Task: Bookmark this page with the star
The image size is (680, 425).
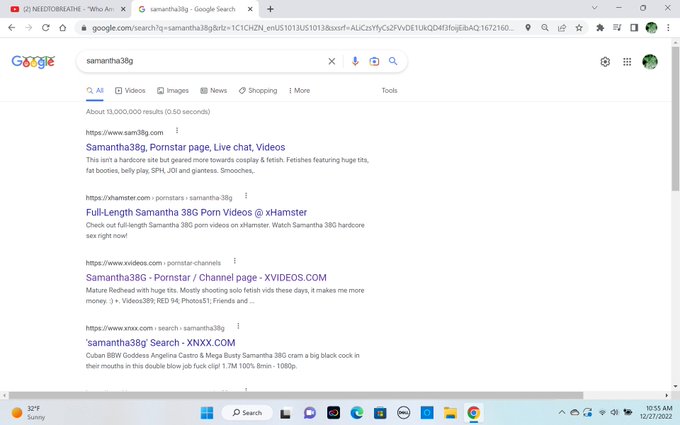Action: point(579,28)
